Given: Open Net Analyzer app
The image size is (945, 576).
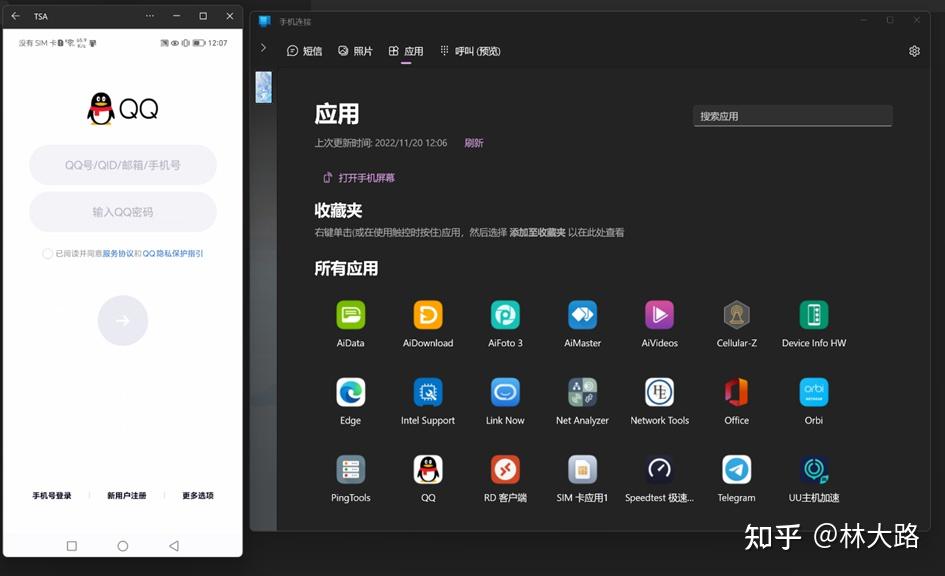Looking at the screenshot, I should point(582,392).
